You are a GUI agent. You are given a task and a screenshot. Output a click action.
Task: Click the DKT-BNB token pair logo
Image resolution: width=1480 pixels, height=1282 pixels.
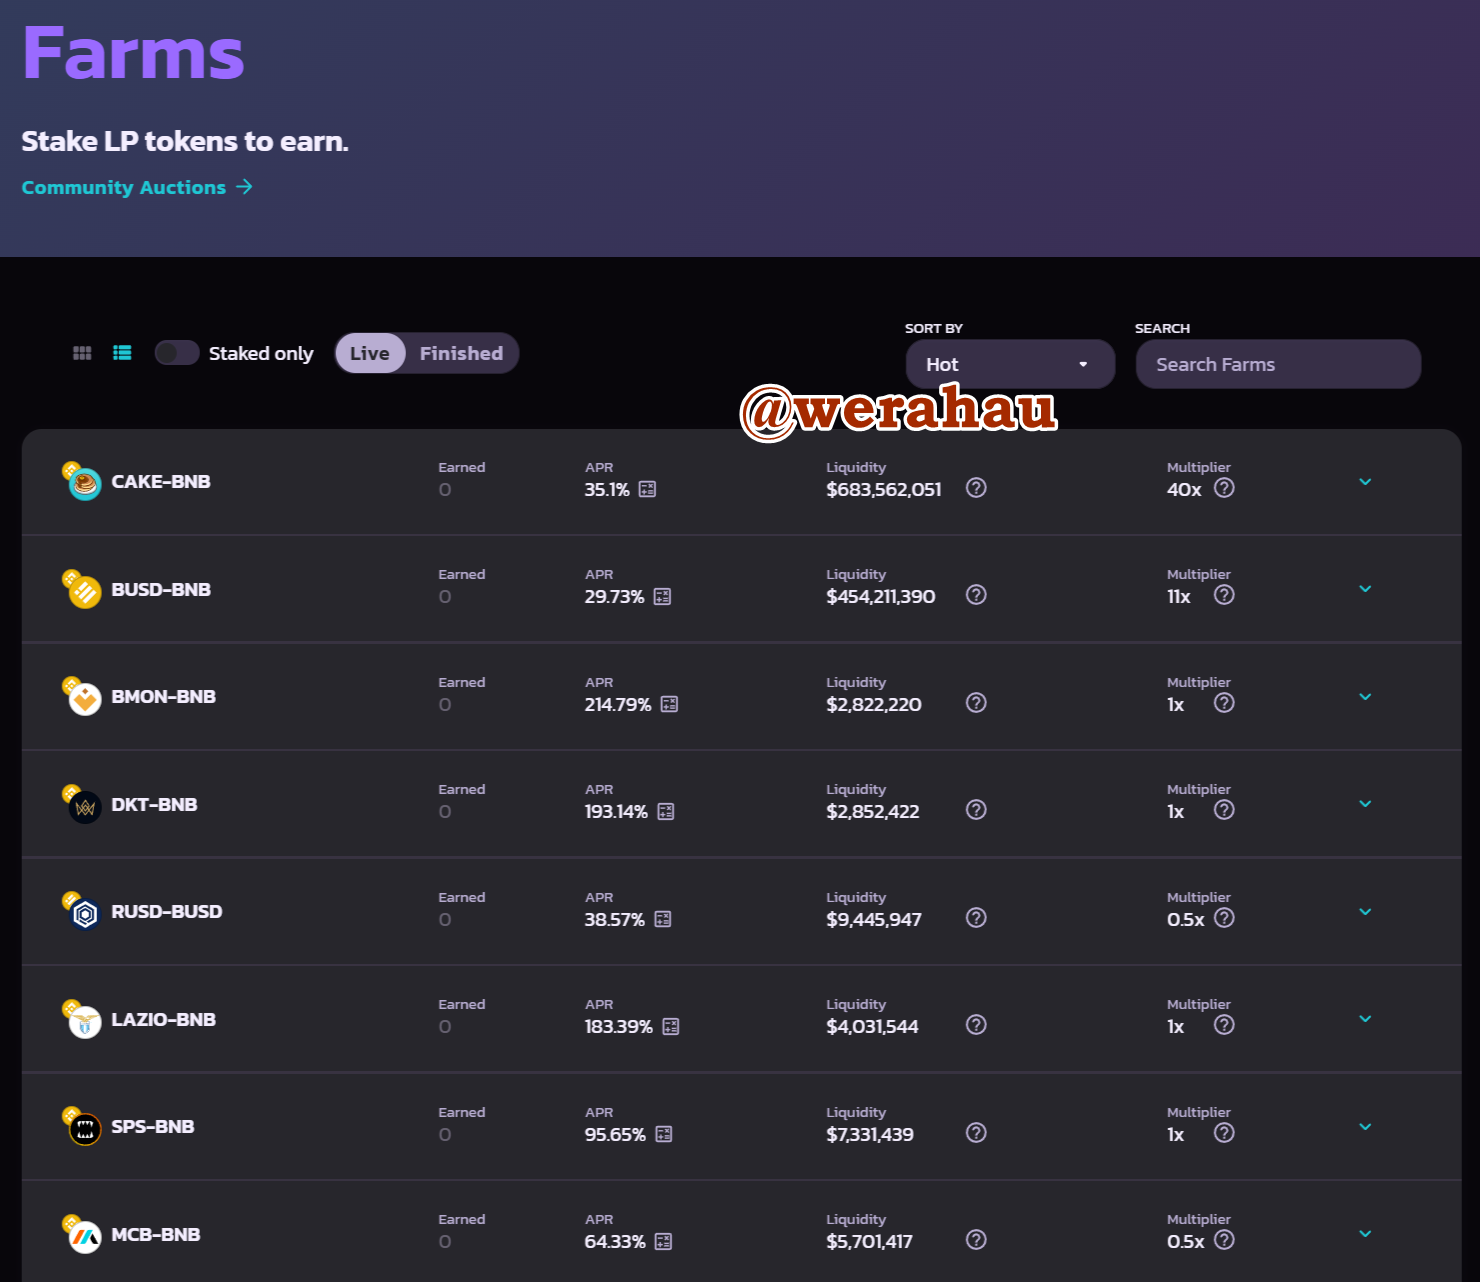tap(82, 804)
